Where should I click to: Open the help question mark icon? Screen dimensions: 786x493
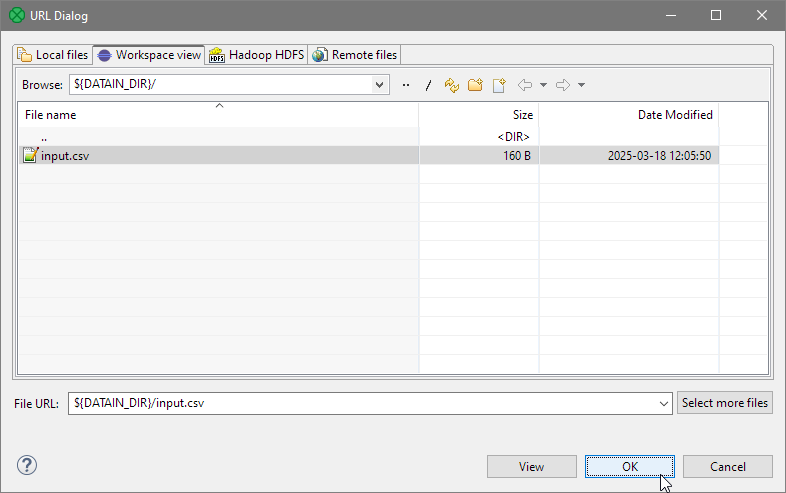pos(27,465)
